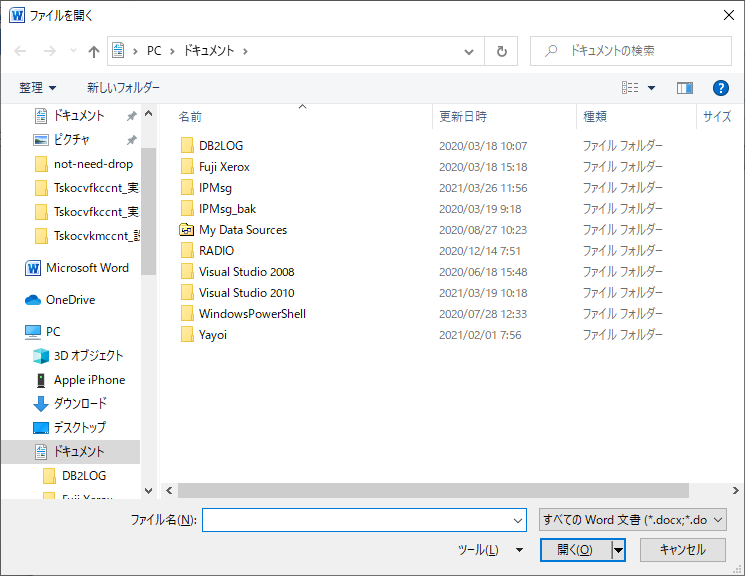Select Visual Studio 2008 folder icon

pyautogui.click(x=187, y=272)
